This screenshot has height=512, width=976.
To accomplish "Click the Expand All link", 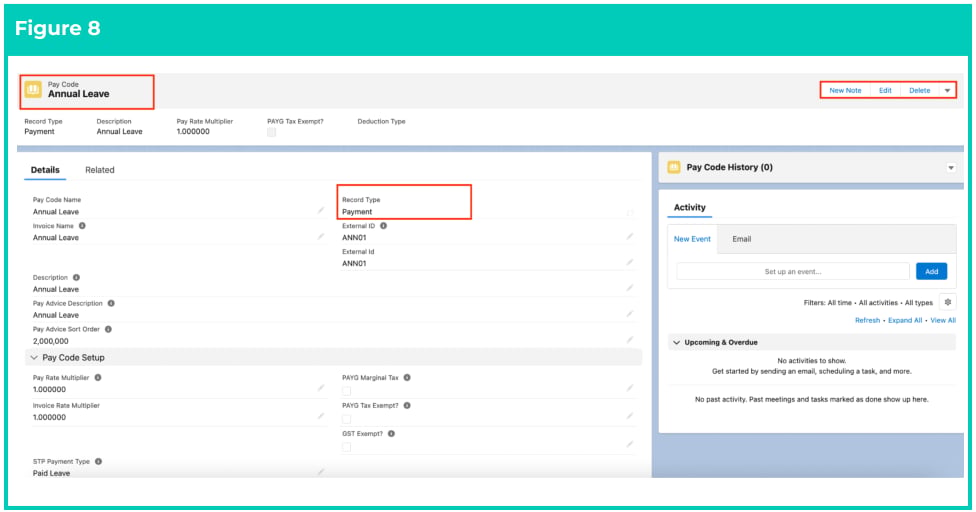I will pos(904,320).
